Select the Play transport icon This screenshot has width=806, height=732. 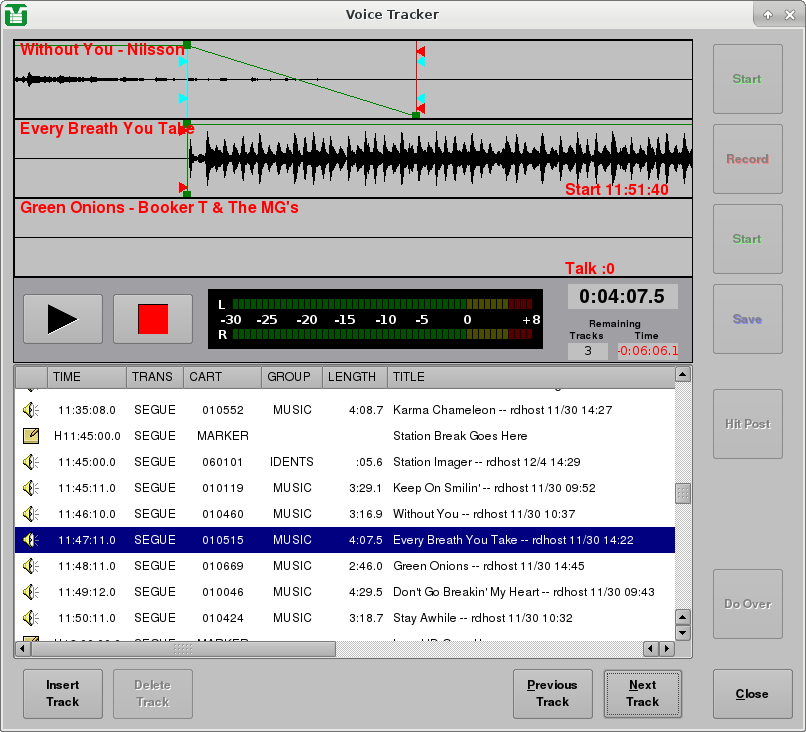coord(62,318)
